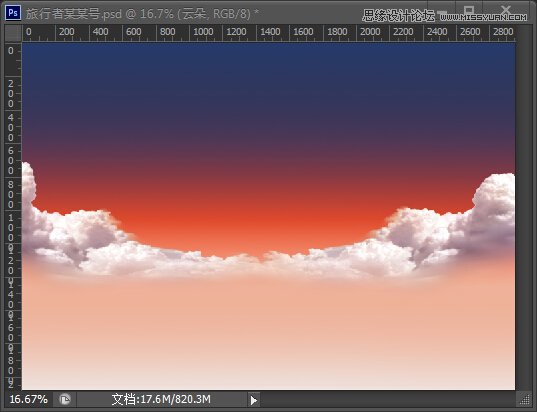
Task: Click the 2000 mark on horizontal ruler
Action: pyautogui.click(x=370, y=32)
